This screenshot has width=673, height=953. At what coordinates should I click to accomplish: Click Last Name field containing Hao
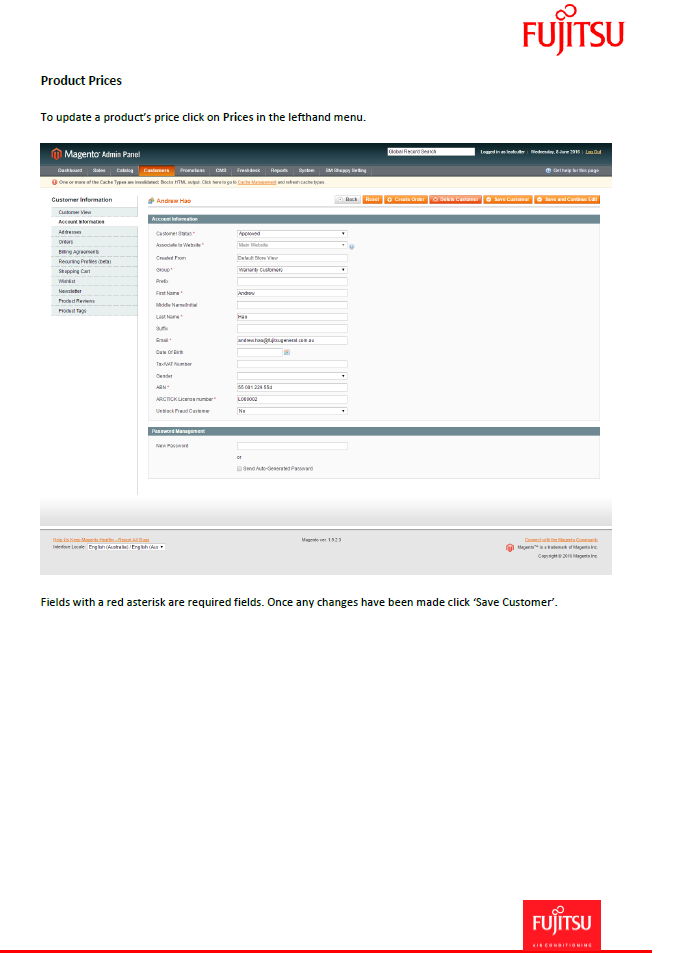[292, 317]
